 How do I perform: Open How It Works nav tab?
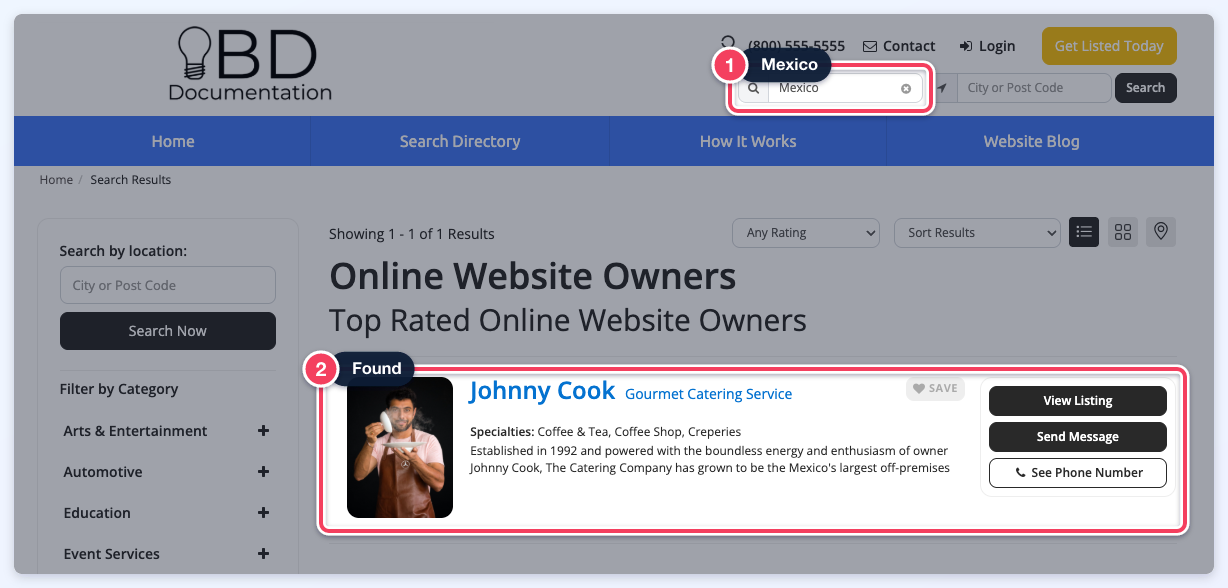(748, 141)
